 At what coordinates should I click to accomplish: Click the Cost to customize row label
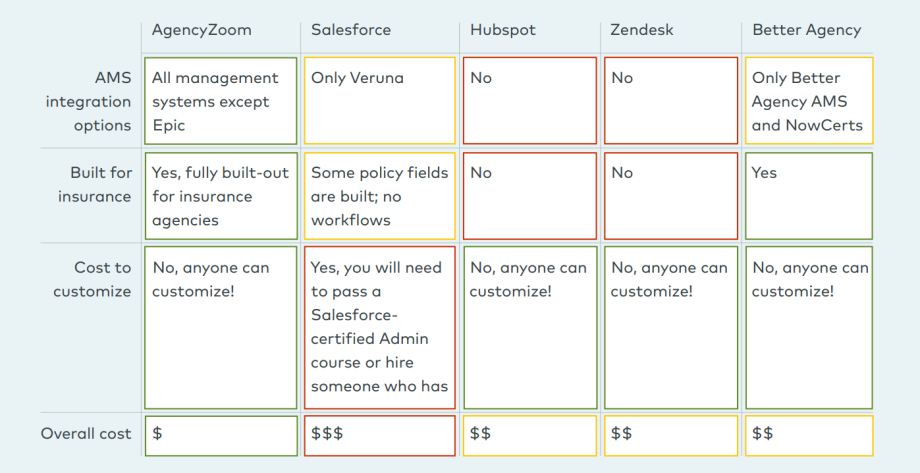click(x=92, y=279)
